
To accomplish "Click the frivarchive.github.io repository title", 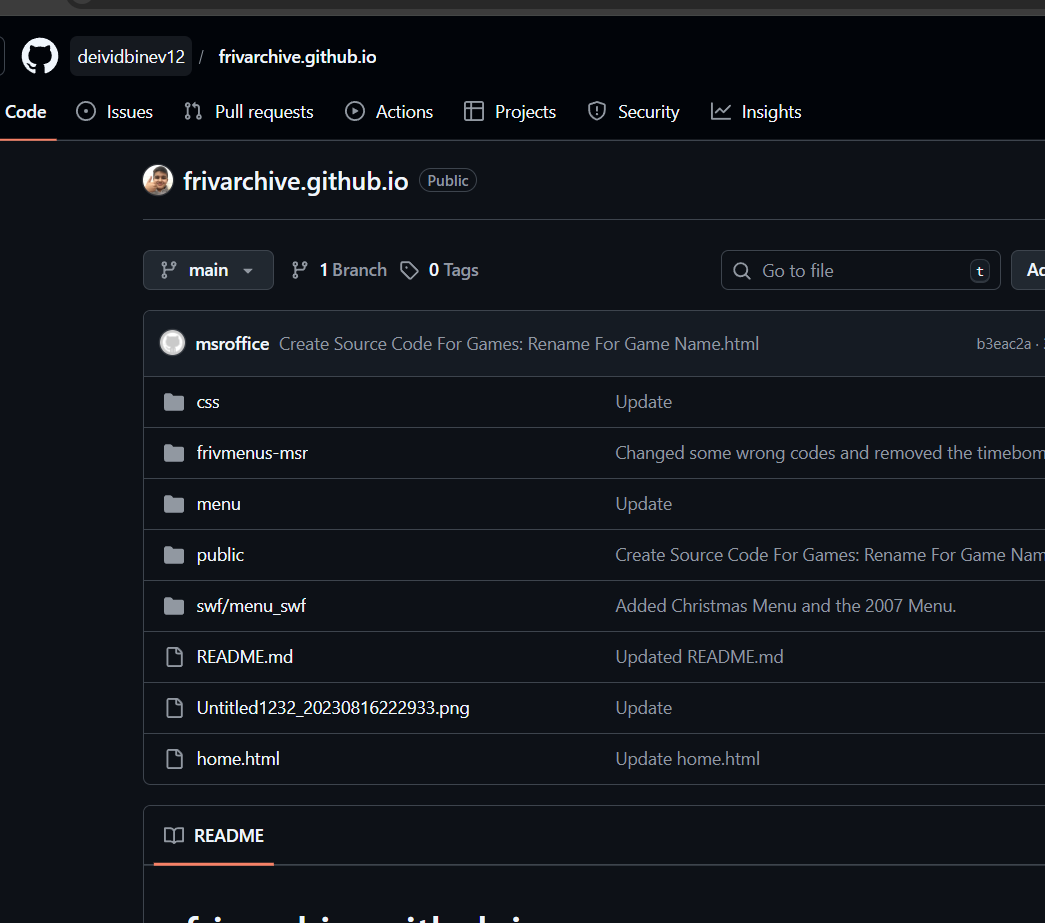I will (296, 181).
